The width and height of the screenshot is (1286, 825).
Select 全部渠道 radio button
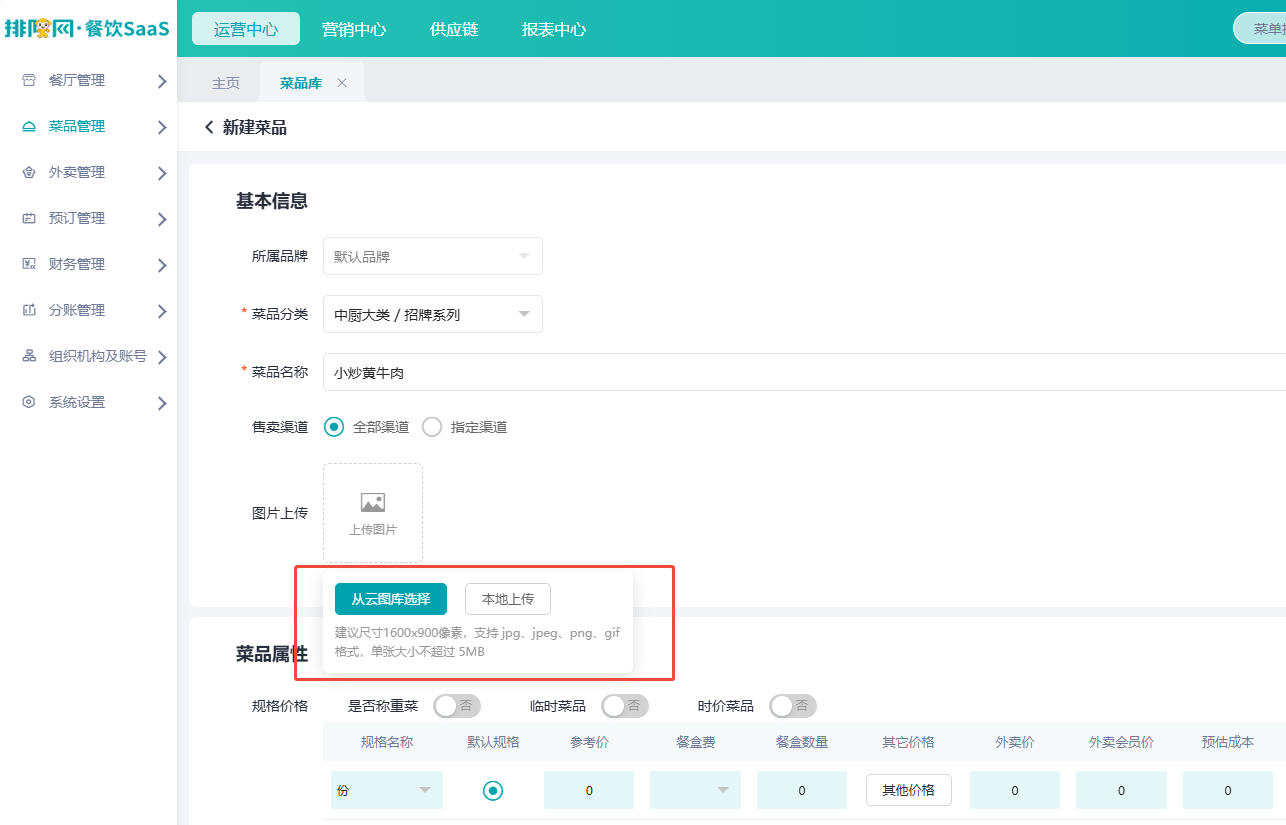point(335,427)
